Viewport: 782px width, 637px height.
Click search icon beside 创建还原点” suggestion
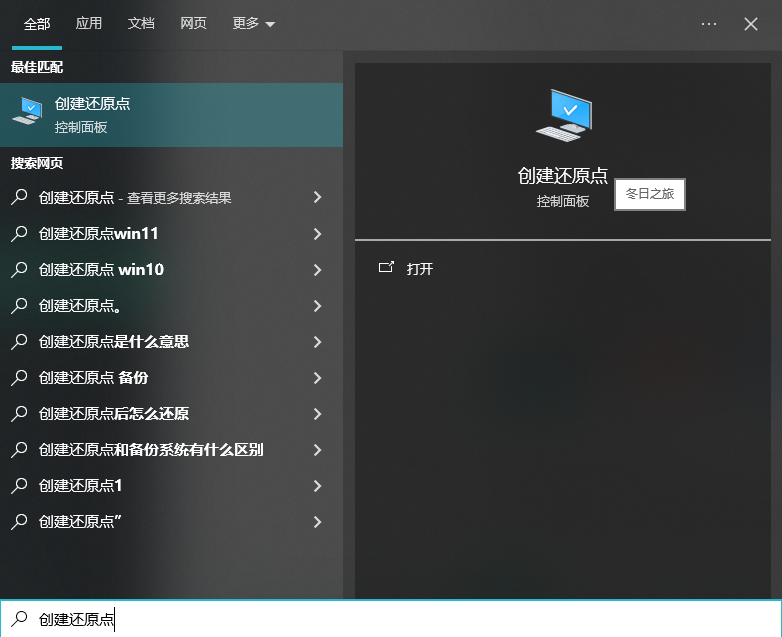point(19,522)
